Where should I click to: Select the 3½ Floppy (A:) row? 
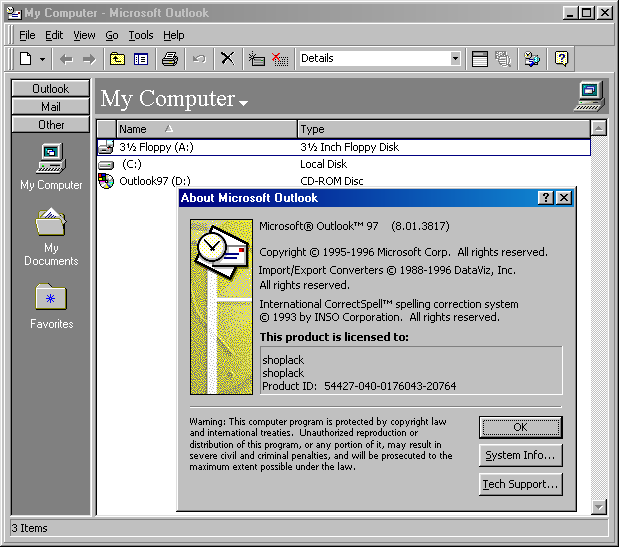(x=344, y=147)
